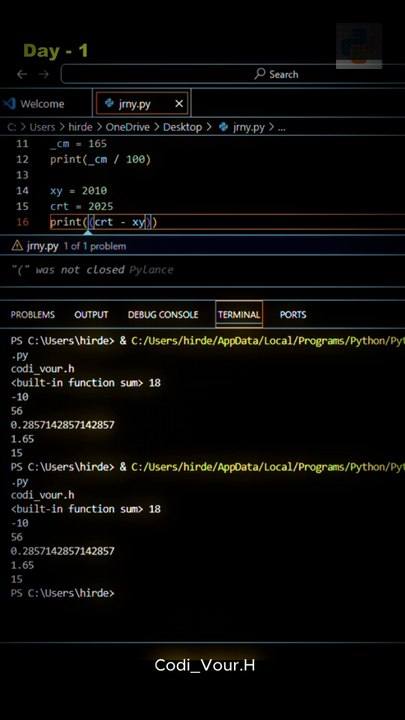The width and height of the screenshot is (405, 720).
Task: Close the jrny.py tab
Action: [179, 104]
